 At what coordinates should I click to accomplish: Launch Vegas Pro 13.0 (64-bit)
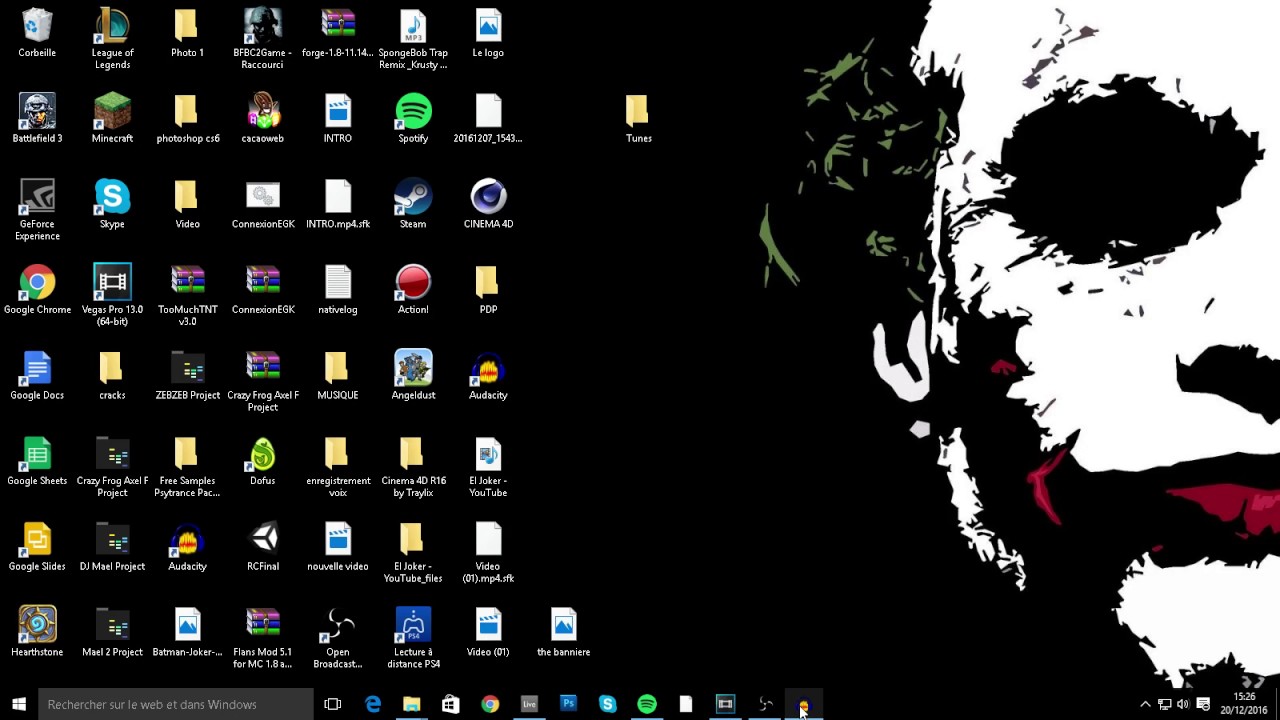[x=112, y=296]
